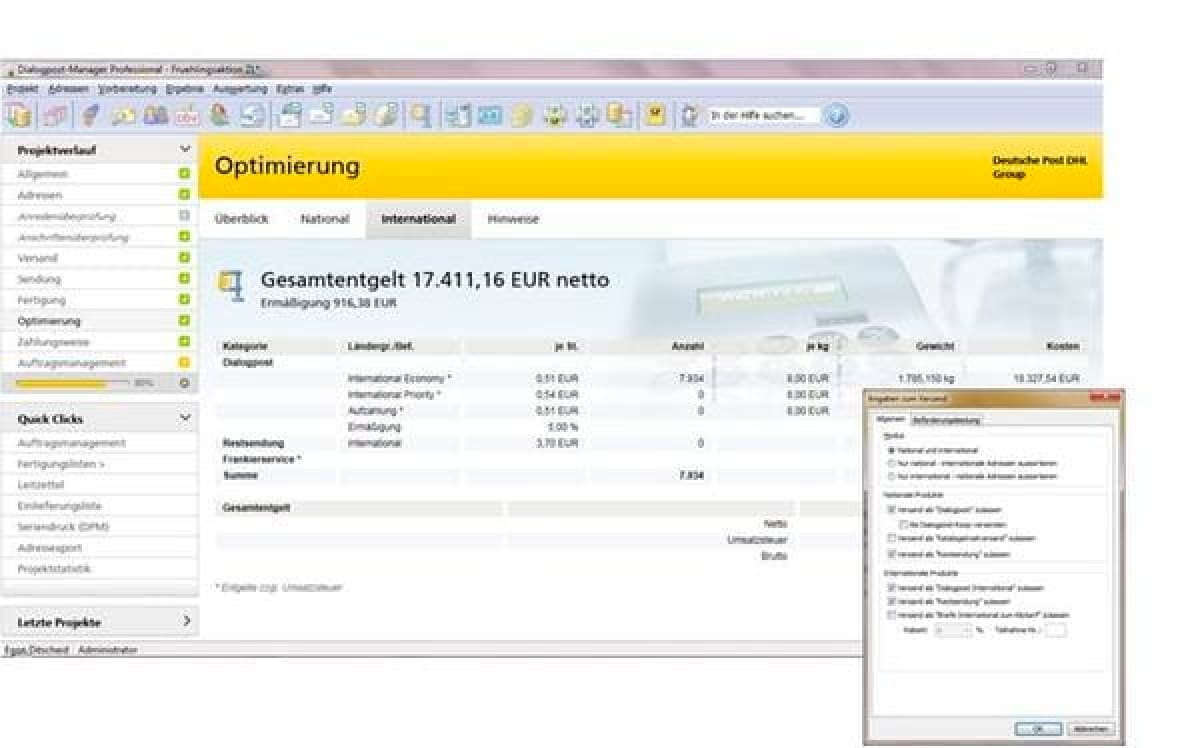Viewport: 1200px width, 748px height.
Task: Open Seriendruck (DPM) quick click
Action: pos(63,527)
